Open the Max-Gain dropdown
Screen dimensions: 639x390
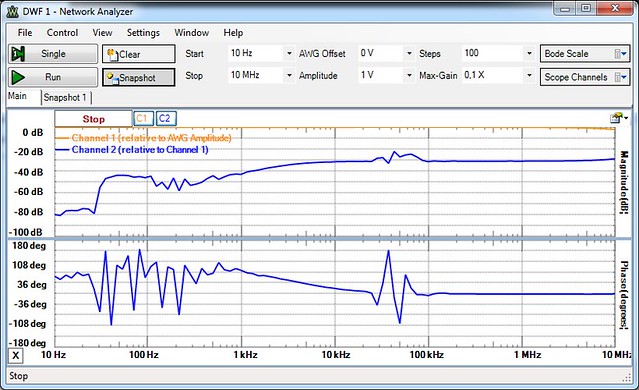(529, 75)
